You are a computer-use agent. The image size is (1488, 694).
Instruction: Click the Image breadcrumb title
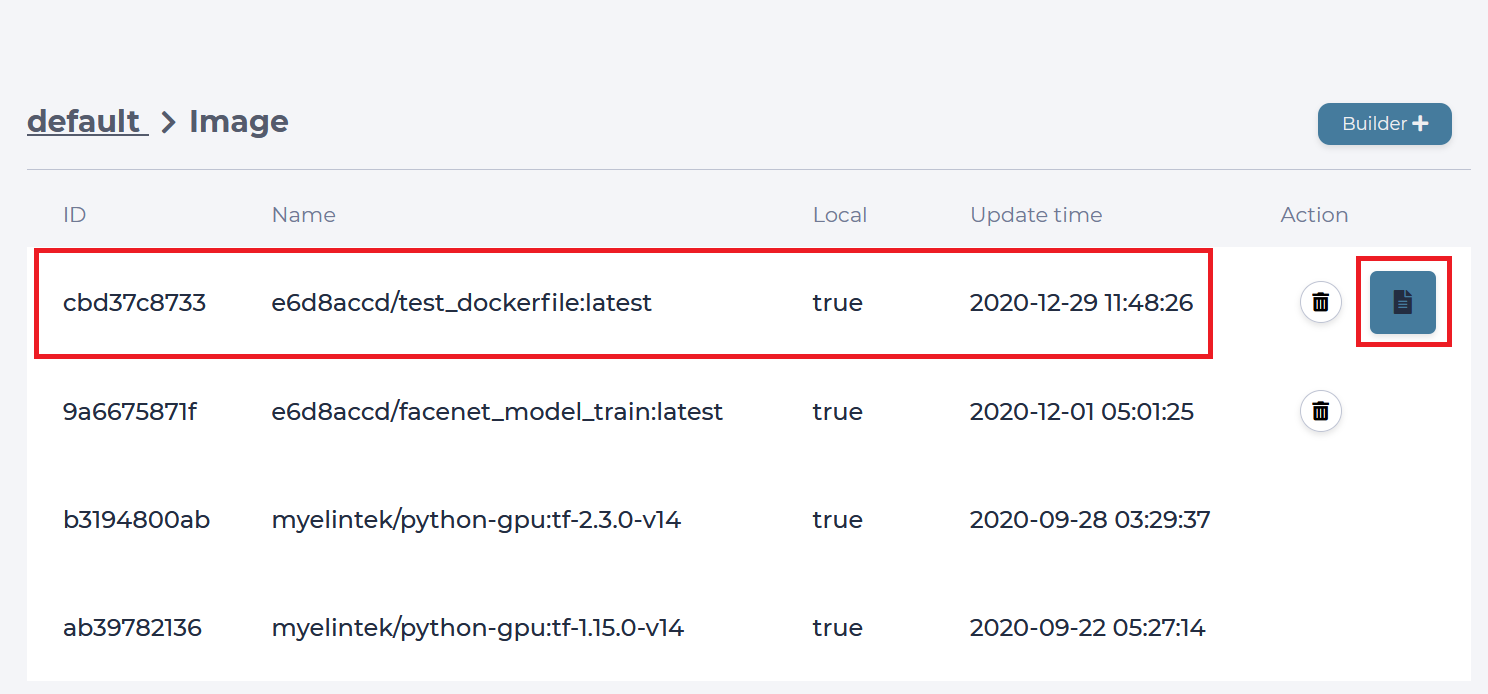pyautogui.click(x=239, y=122)
